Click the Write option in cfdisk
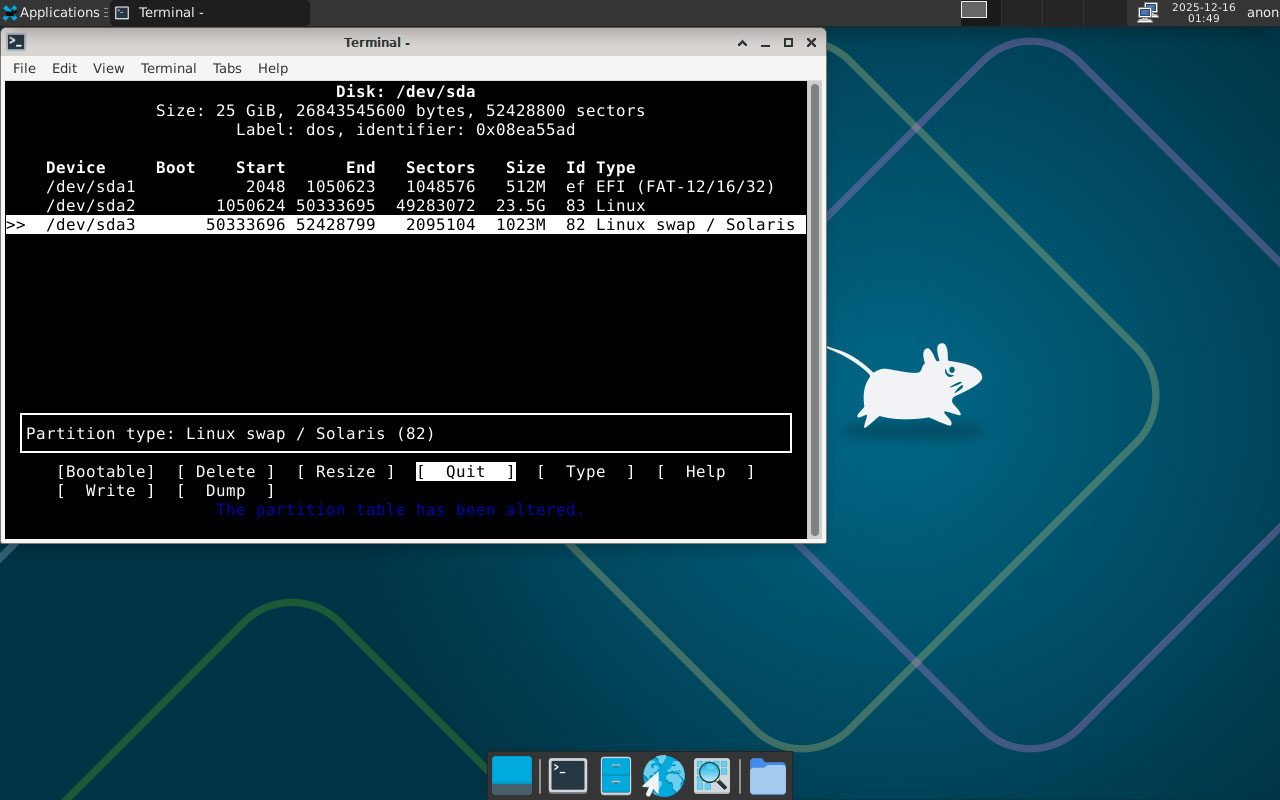Screen dimensions: 1280x800 (106, 491)
